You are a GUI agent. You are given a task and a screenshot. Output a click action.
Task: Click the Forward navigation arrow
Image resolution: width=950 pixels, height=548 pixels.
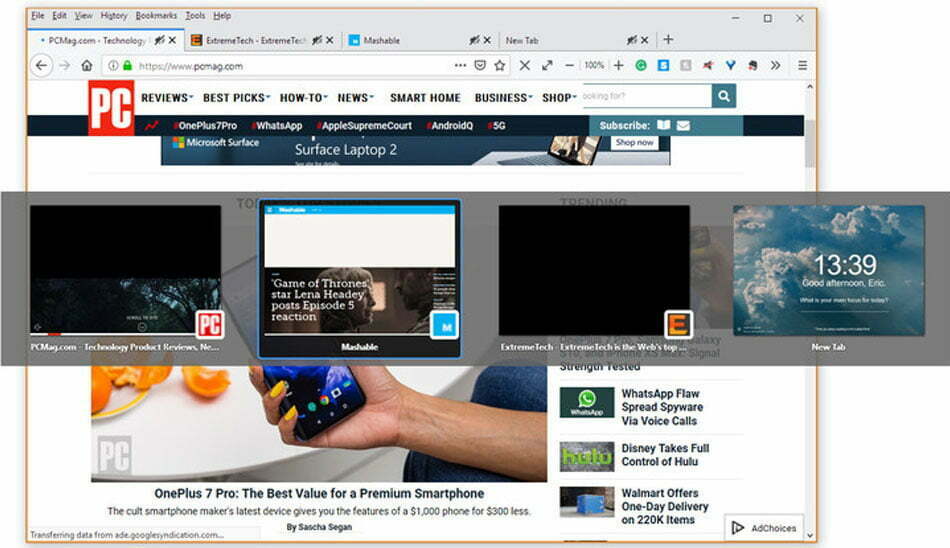64,65
